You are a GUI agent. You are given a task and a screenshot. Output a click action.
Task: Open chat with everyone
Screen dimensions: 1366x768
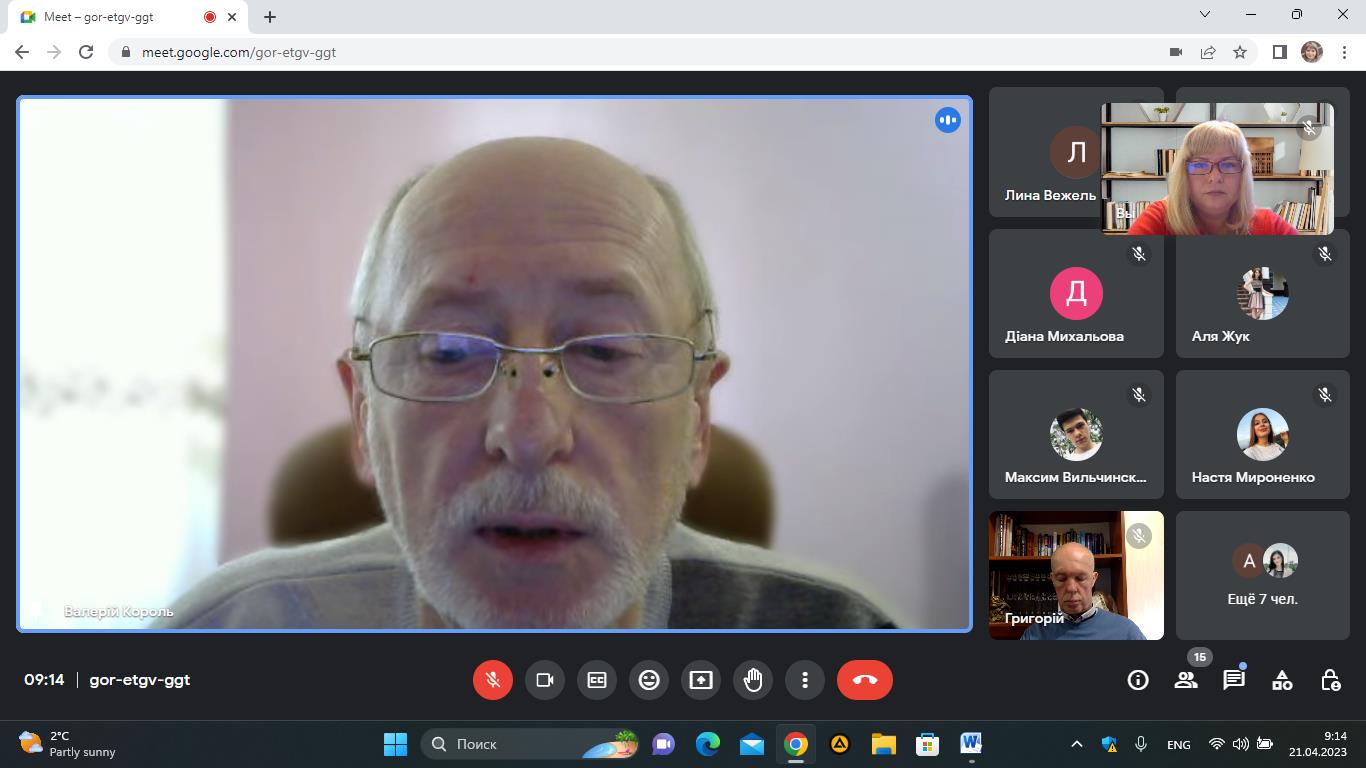coord(1234,680)
